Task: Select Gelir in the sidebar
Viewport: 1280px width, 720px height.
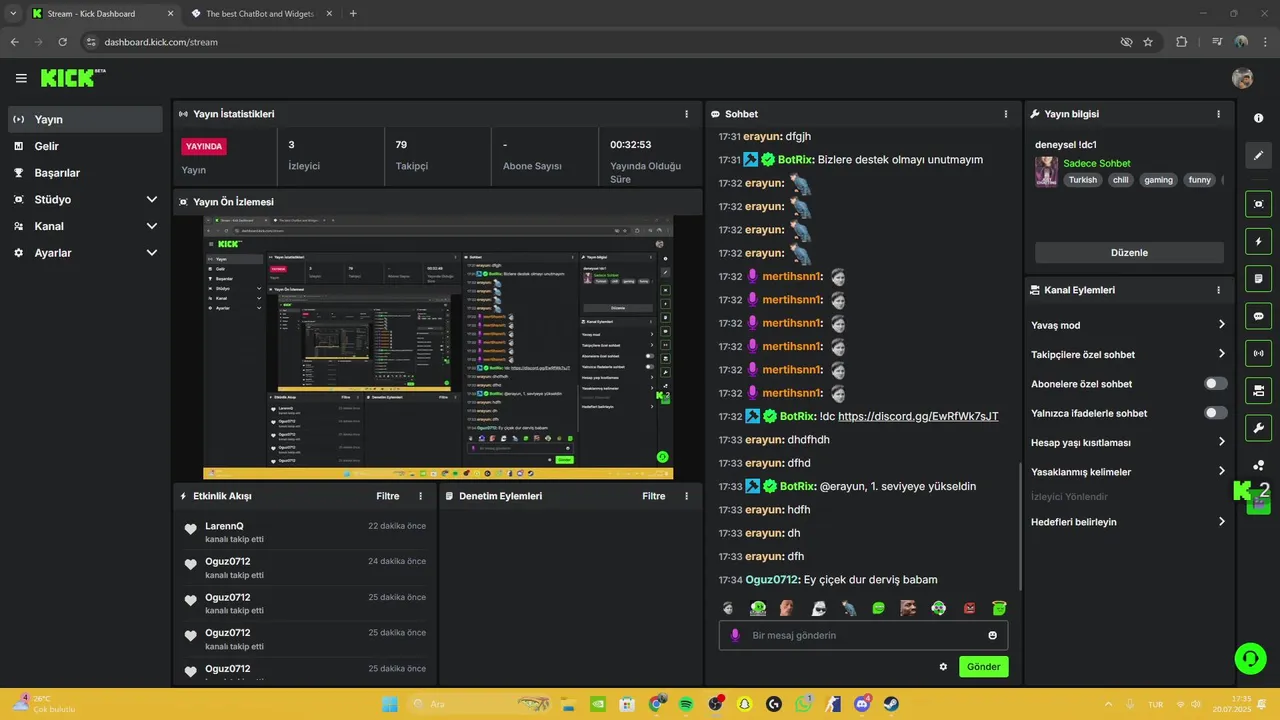Action: pyautogui.click(x=85, y=146)
